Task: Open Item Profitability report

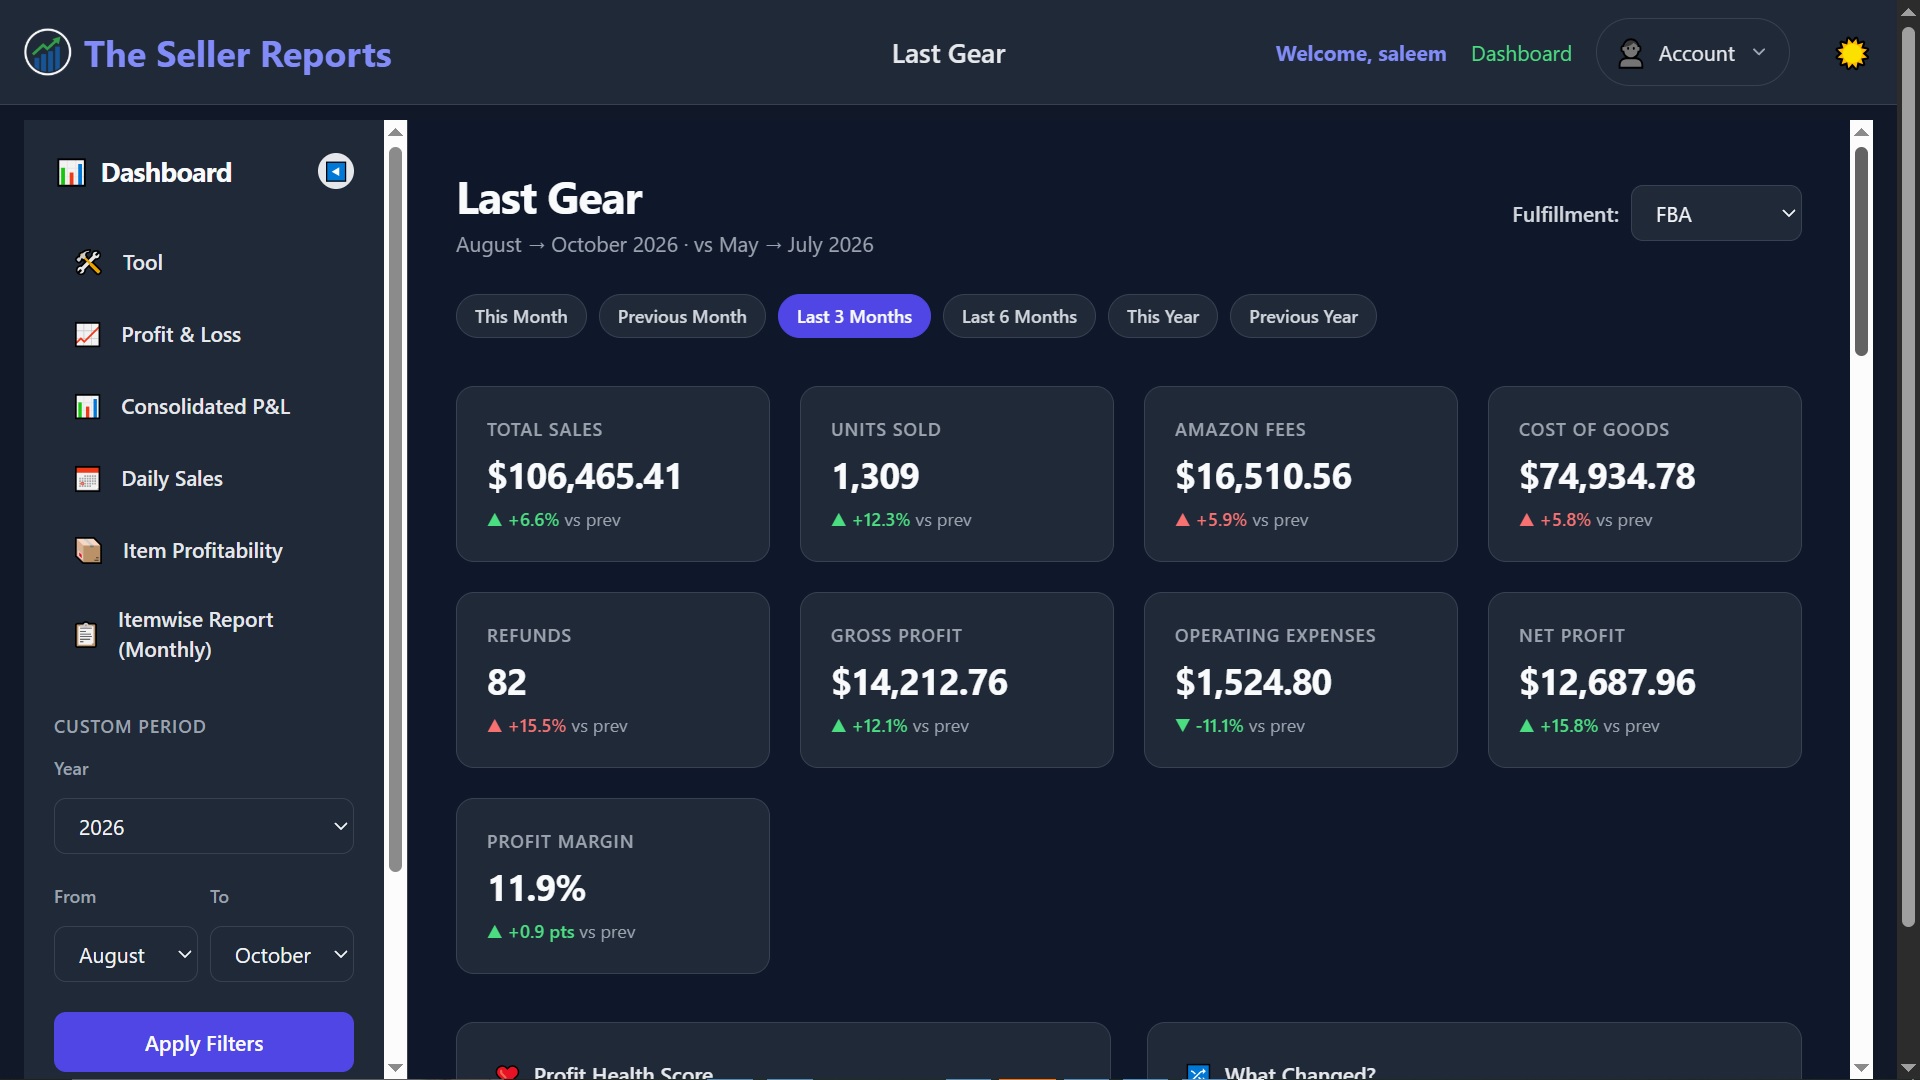Action: 204,551
